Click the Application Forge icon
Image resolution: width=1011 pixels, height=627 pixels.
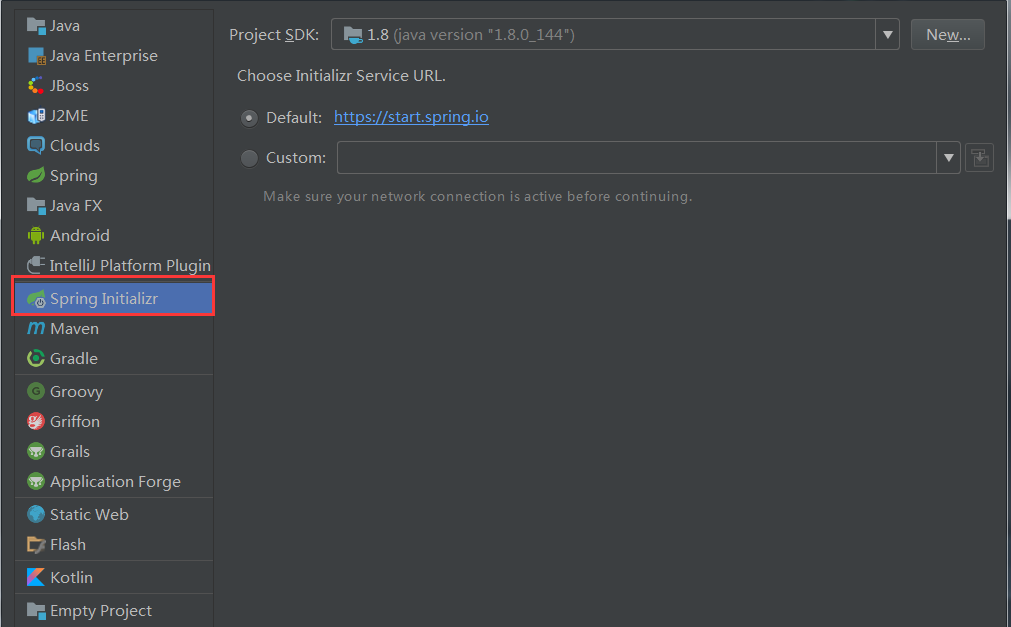(x=36, y=481)
